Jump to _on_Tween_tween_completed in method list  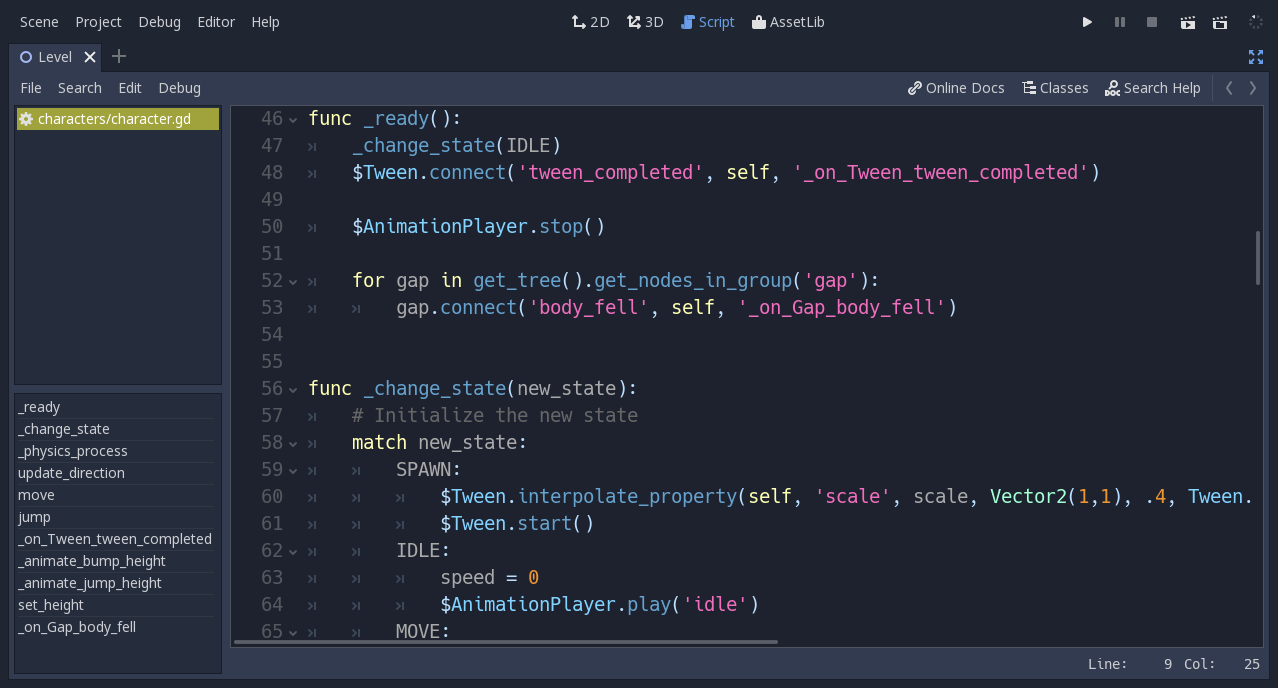point(115,539)
